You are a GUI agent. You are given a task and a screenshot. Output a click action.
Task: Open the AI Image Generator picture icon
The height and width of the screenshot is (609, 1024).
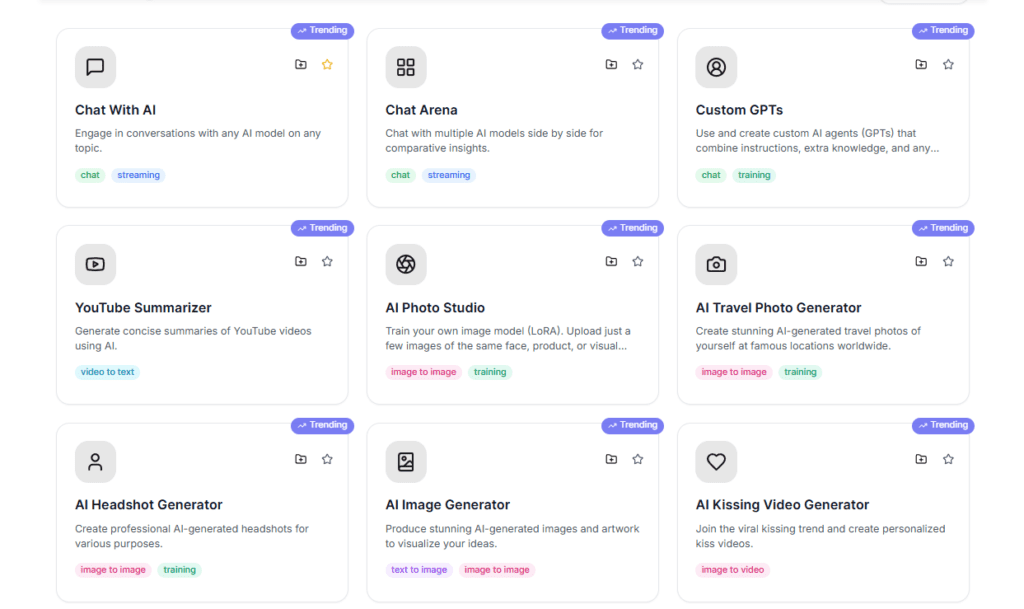[x=406, y=461]
